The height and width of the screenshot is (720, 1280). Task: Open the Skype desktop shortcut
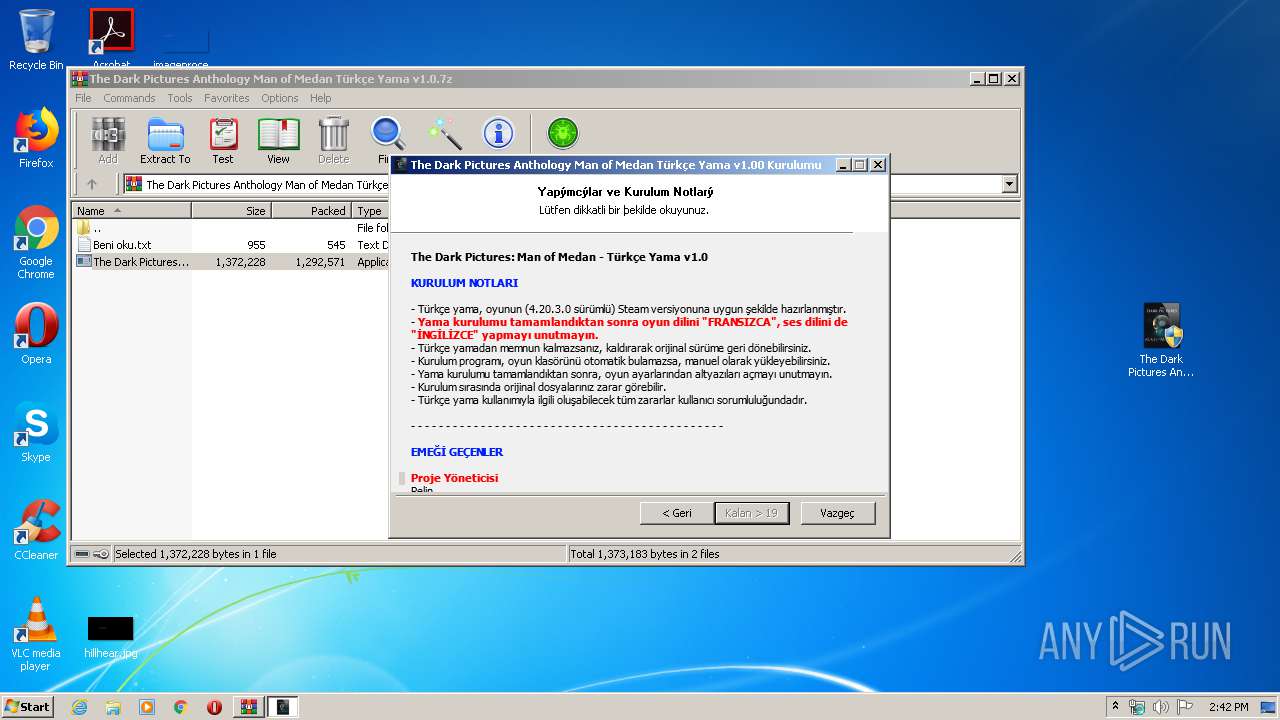[x=36, y=432]
